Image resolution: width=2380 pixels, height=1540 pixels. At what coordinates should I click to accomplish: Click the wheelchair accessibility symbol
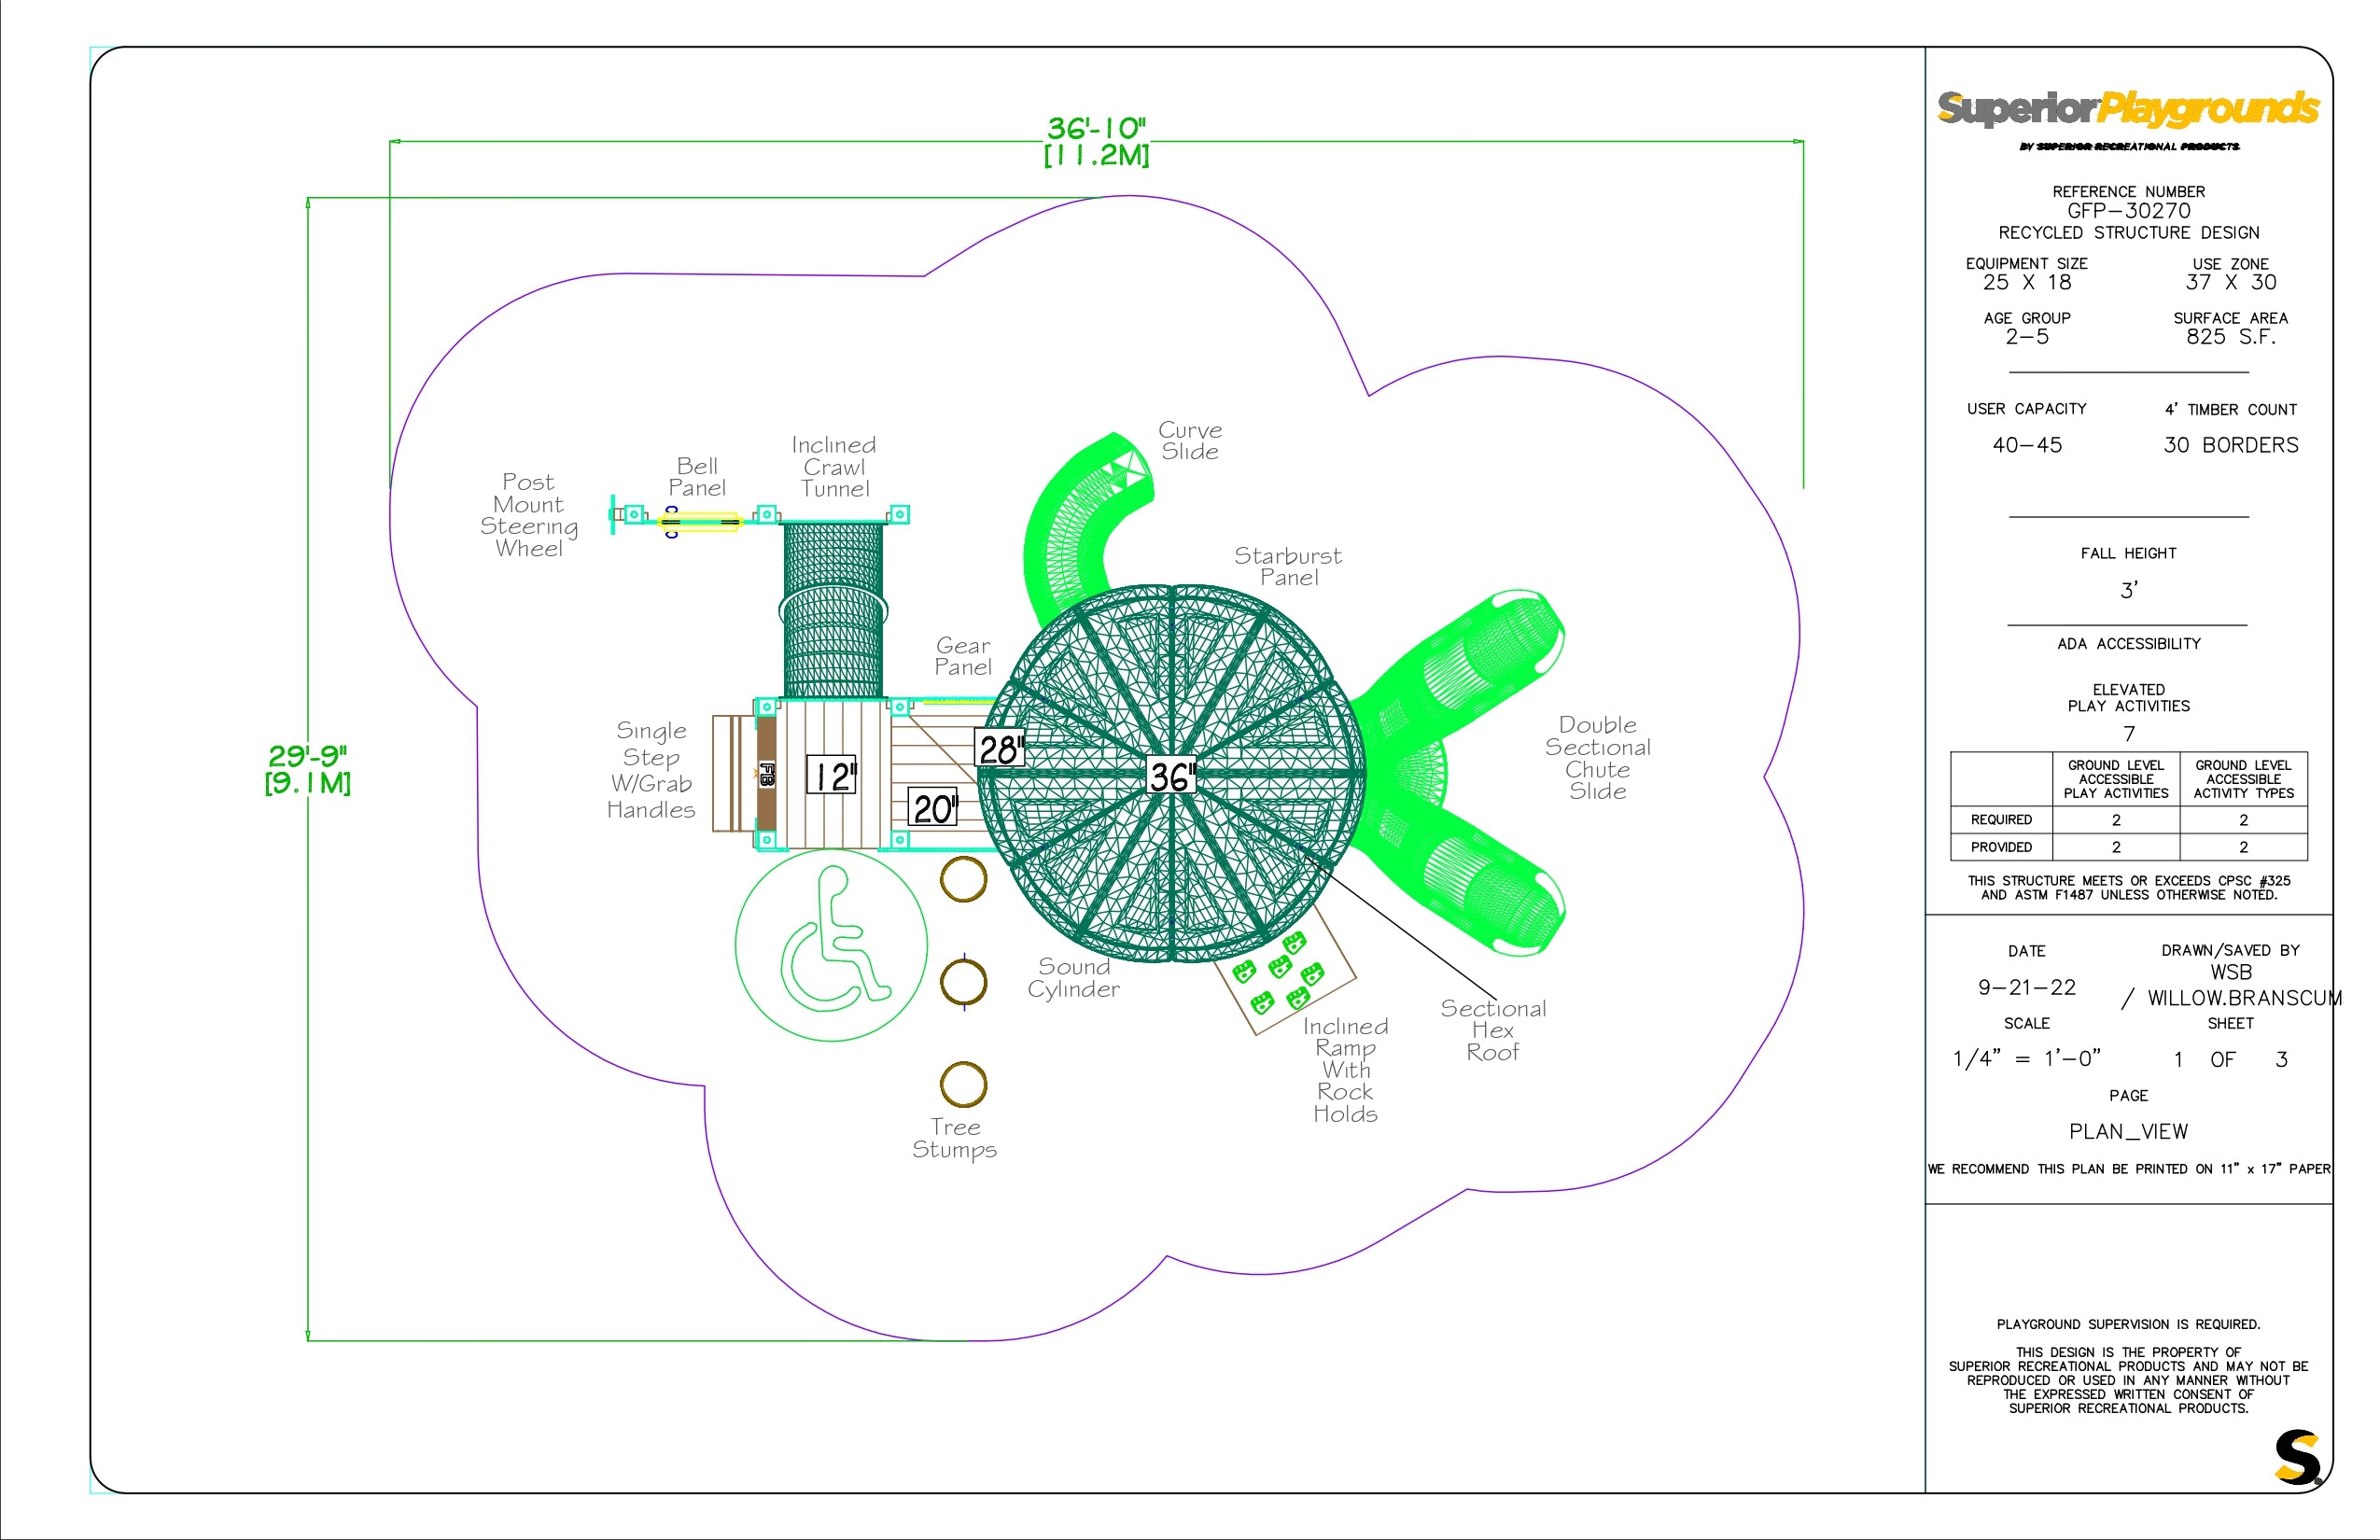832,944
